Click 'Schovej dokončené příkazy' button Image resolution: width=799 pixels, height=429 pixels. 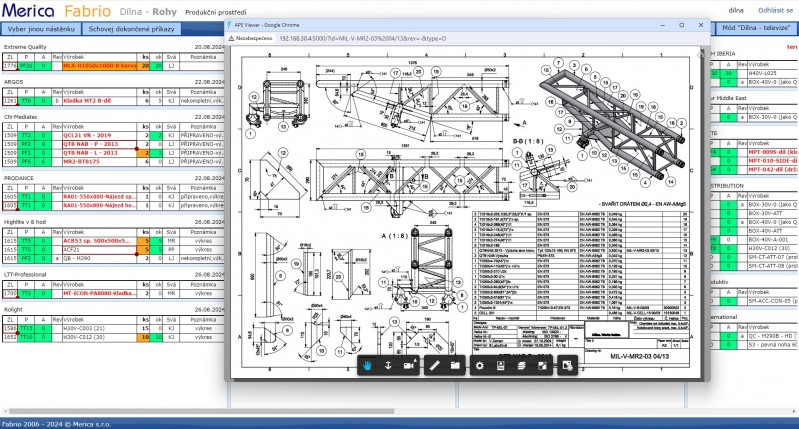[x=133, y=29]
